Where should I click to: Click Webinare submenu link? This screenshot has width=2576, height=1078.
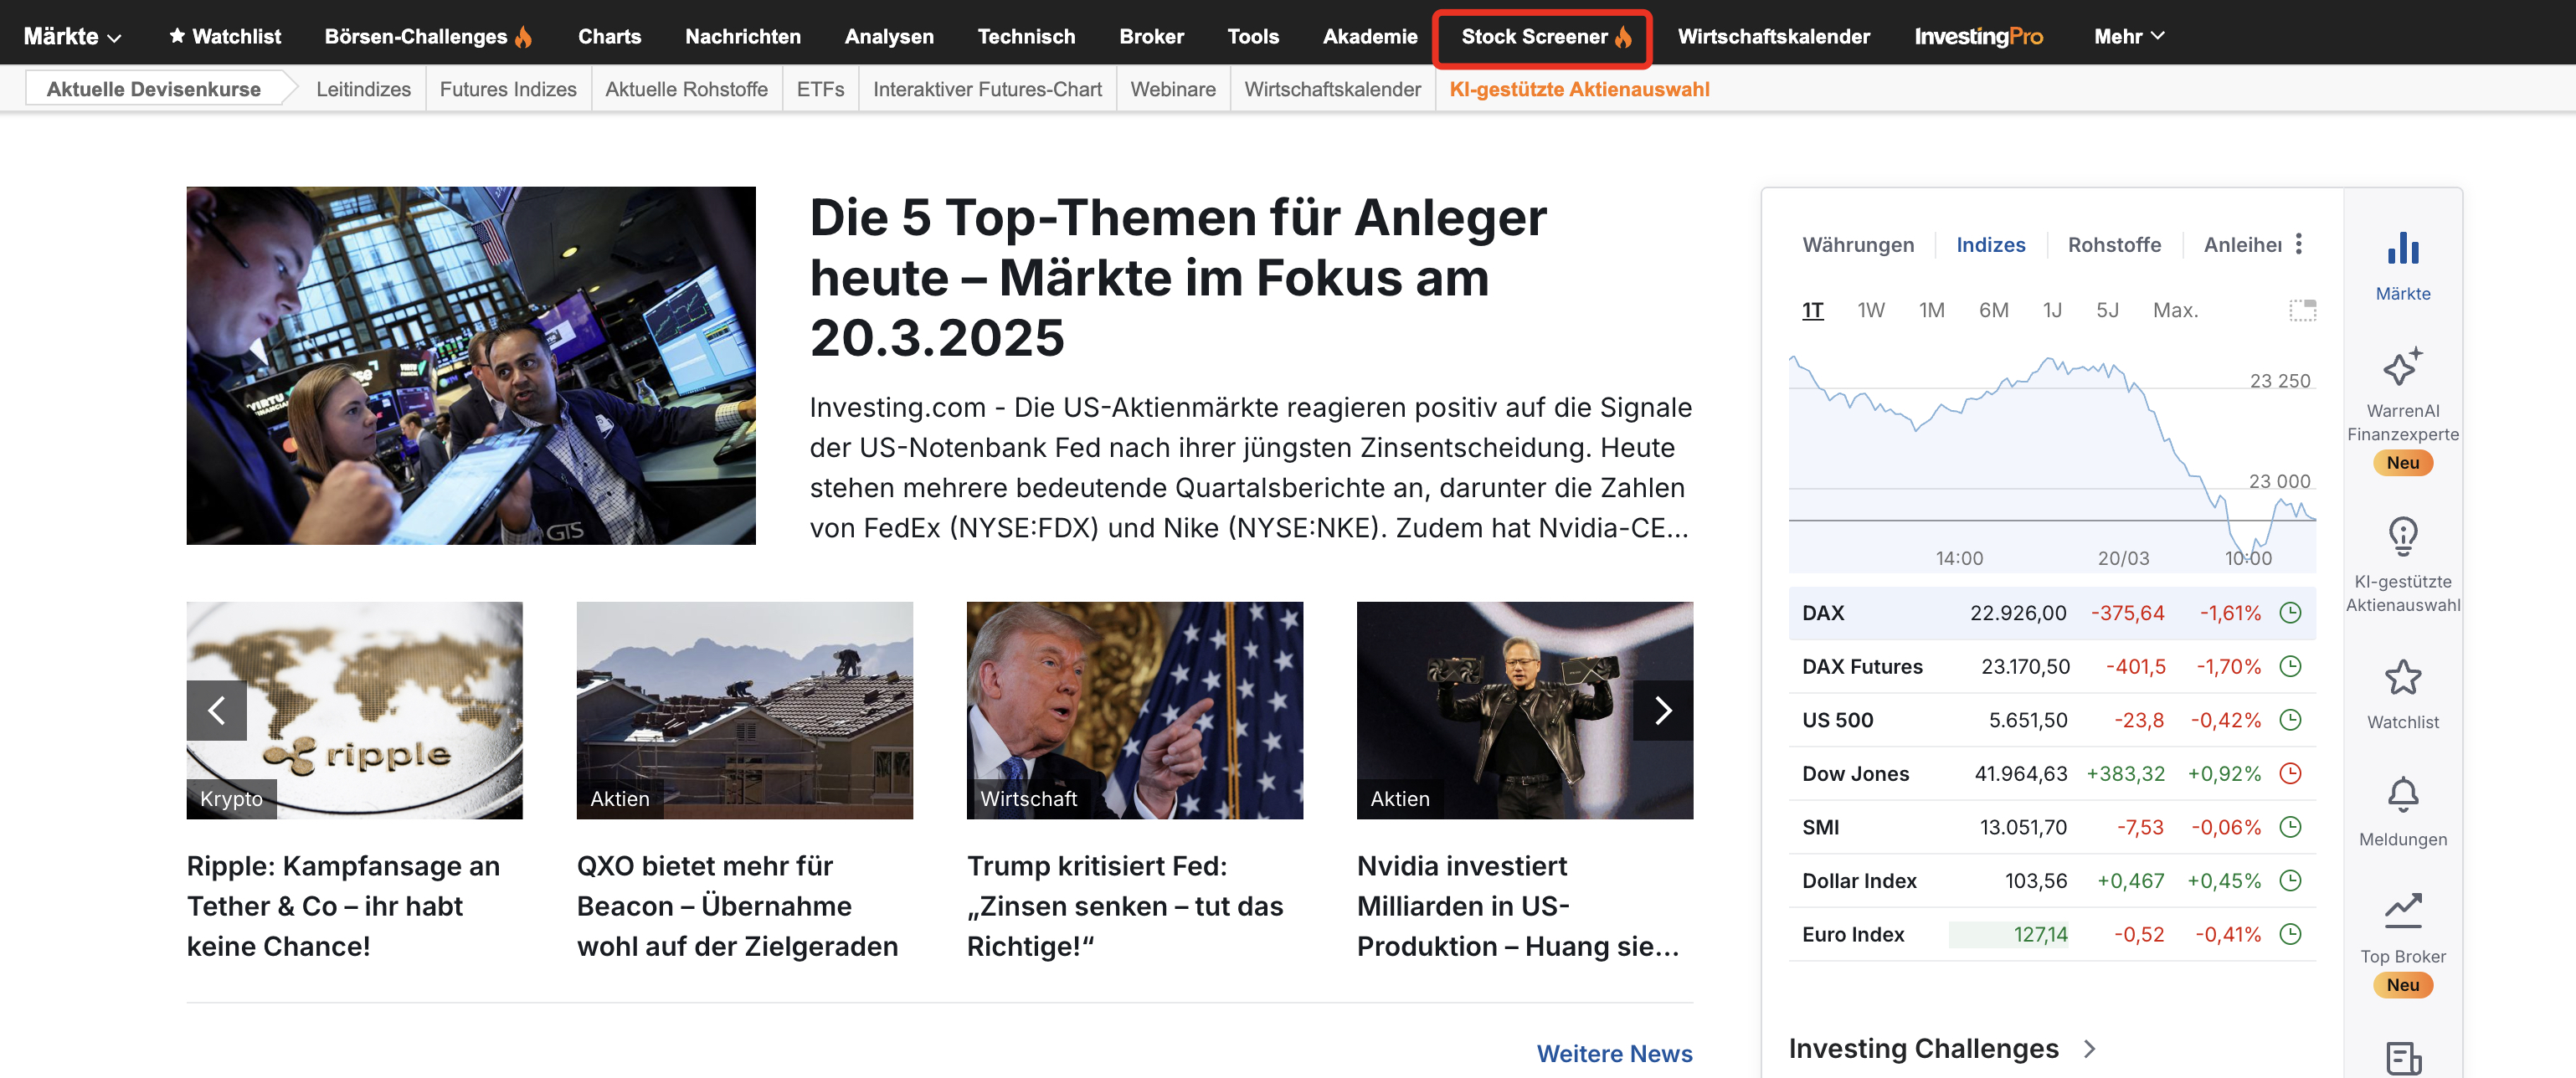coord(1172,89)
